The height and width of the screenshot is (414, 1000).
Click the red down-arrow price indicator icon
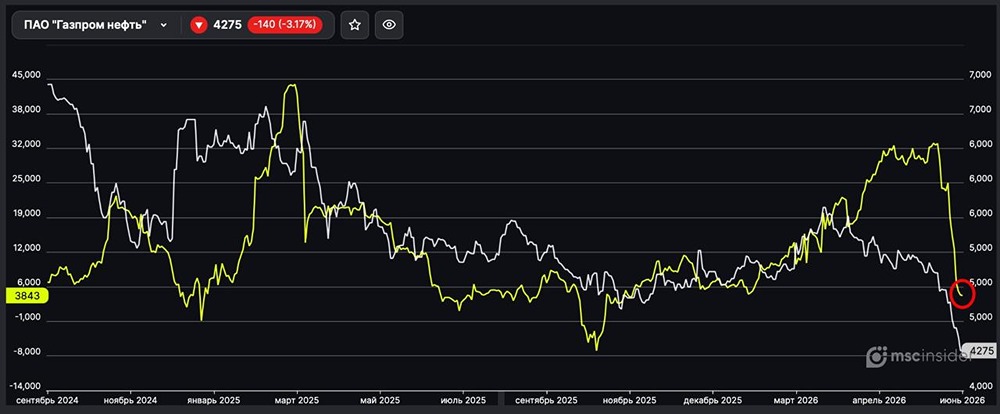[x=199, y=25]
